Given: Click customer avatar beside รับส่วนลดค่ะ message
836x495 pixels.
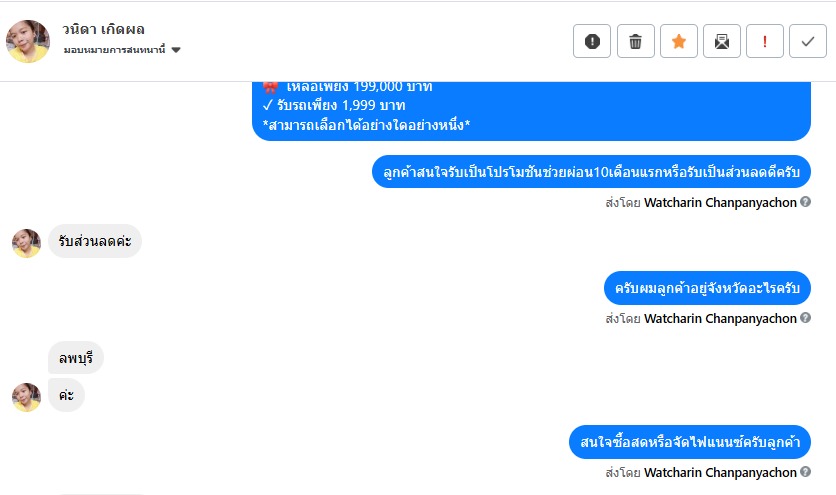Looking at the screenshot, I should click(27, 243).
